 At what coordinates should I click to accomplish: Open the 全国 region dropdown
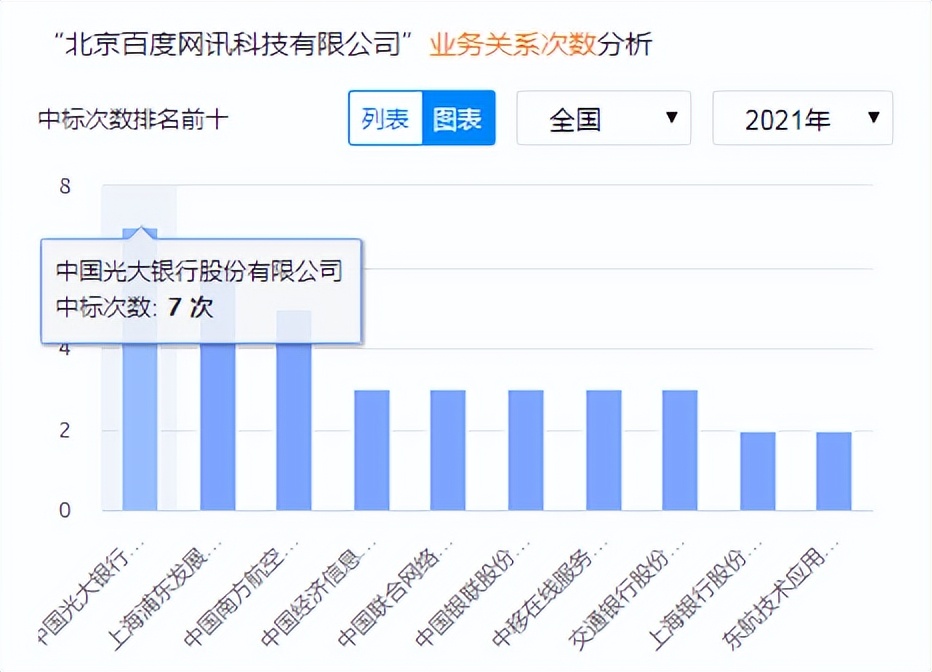pos(602,117)
